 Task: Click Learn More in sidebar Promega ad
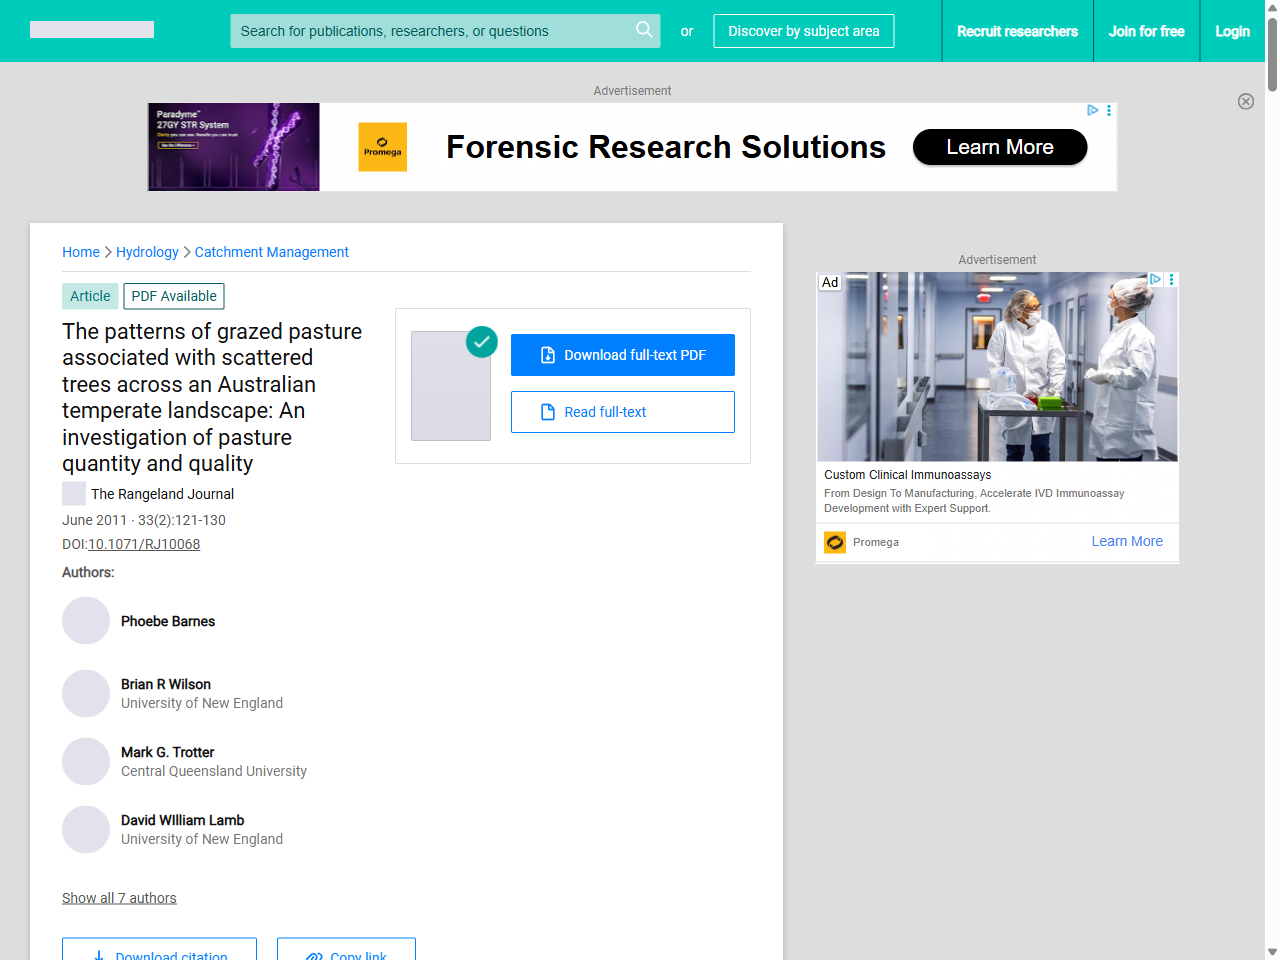coord(1127,541)
